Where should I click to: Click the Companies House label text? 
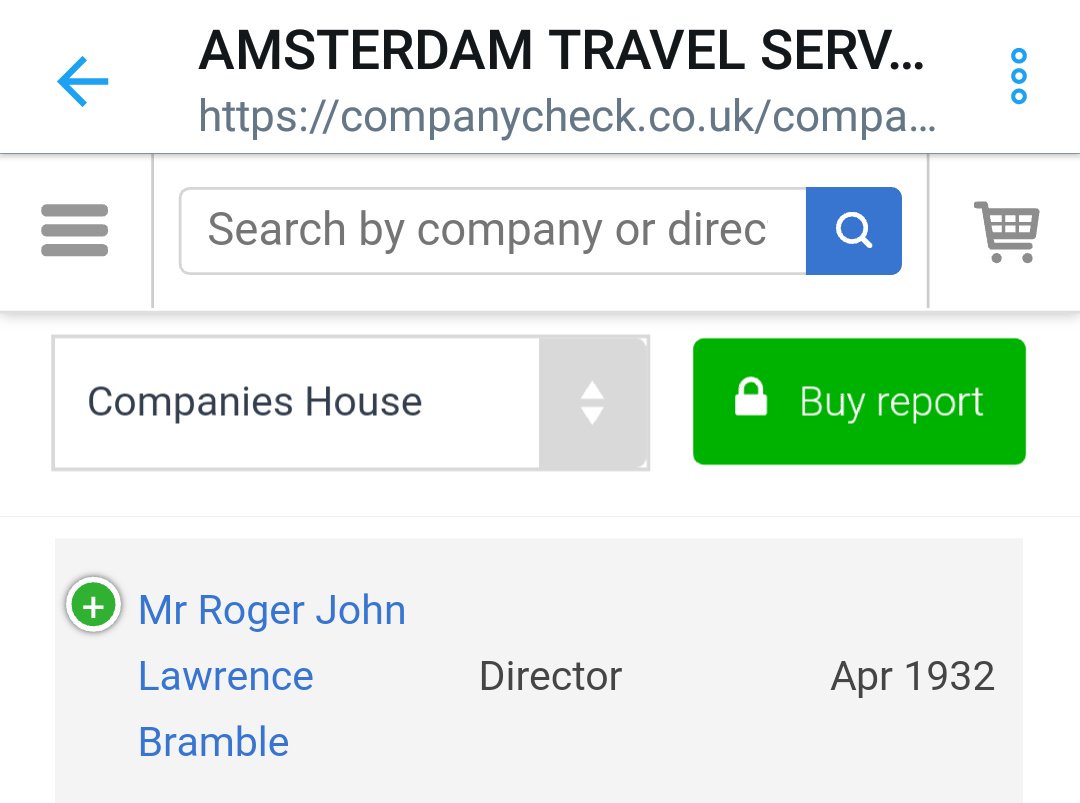pyautogui.click(x=255, y=402)
